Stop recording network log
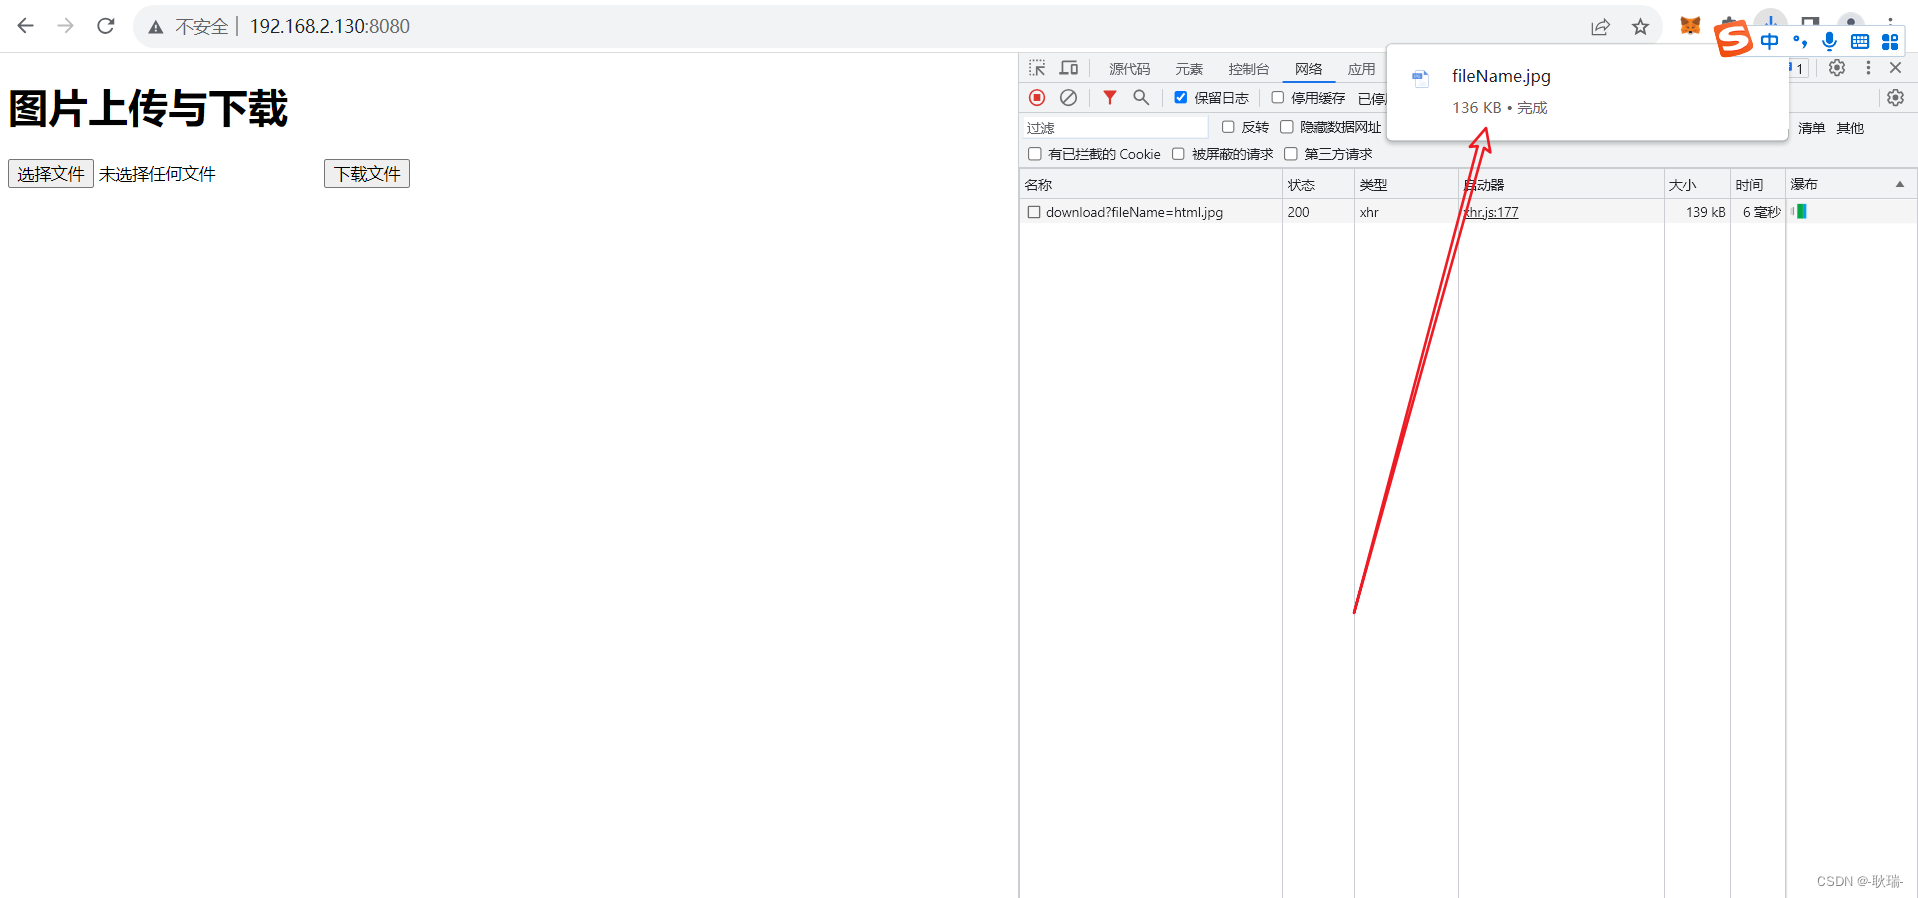 (x=1037, y=97)
